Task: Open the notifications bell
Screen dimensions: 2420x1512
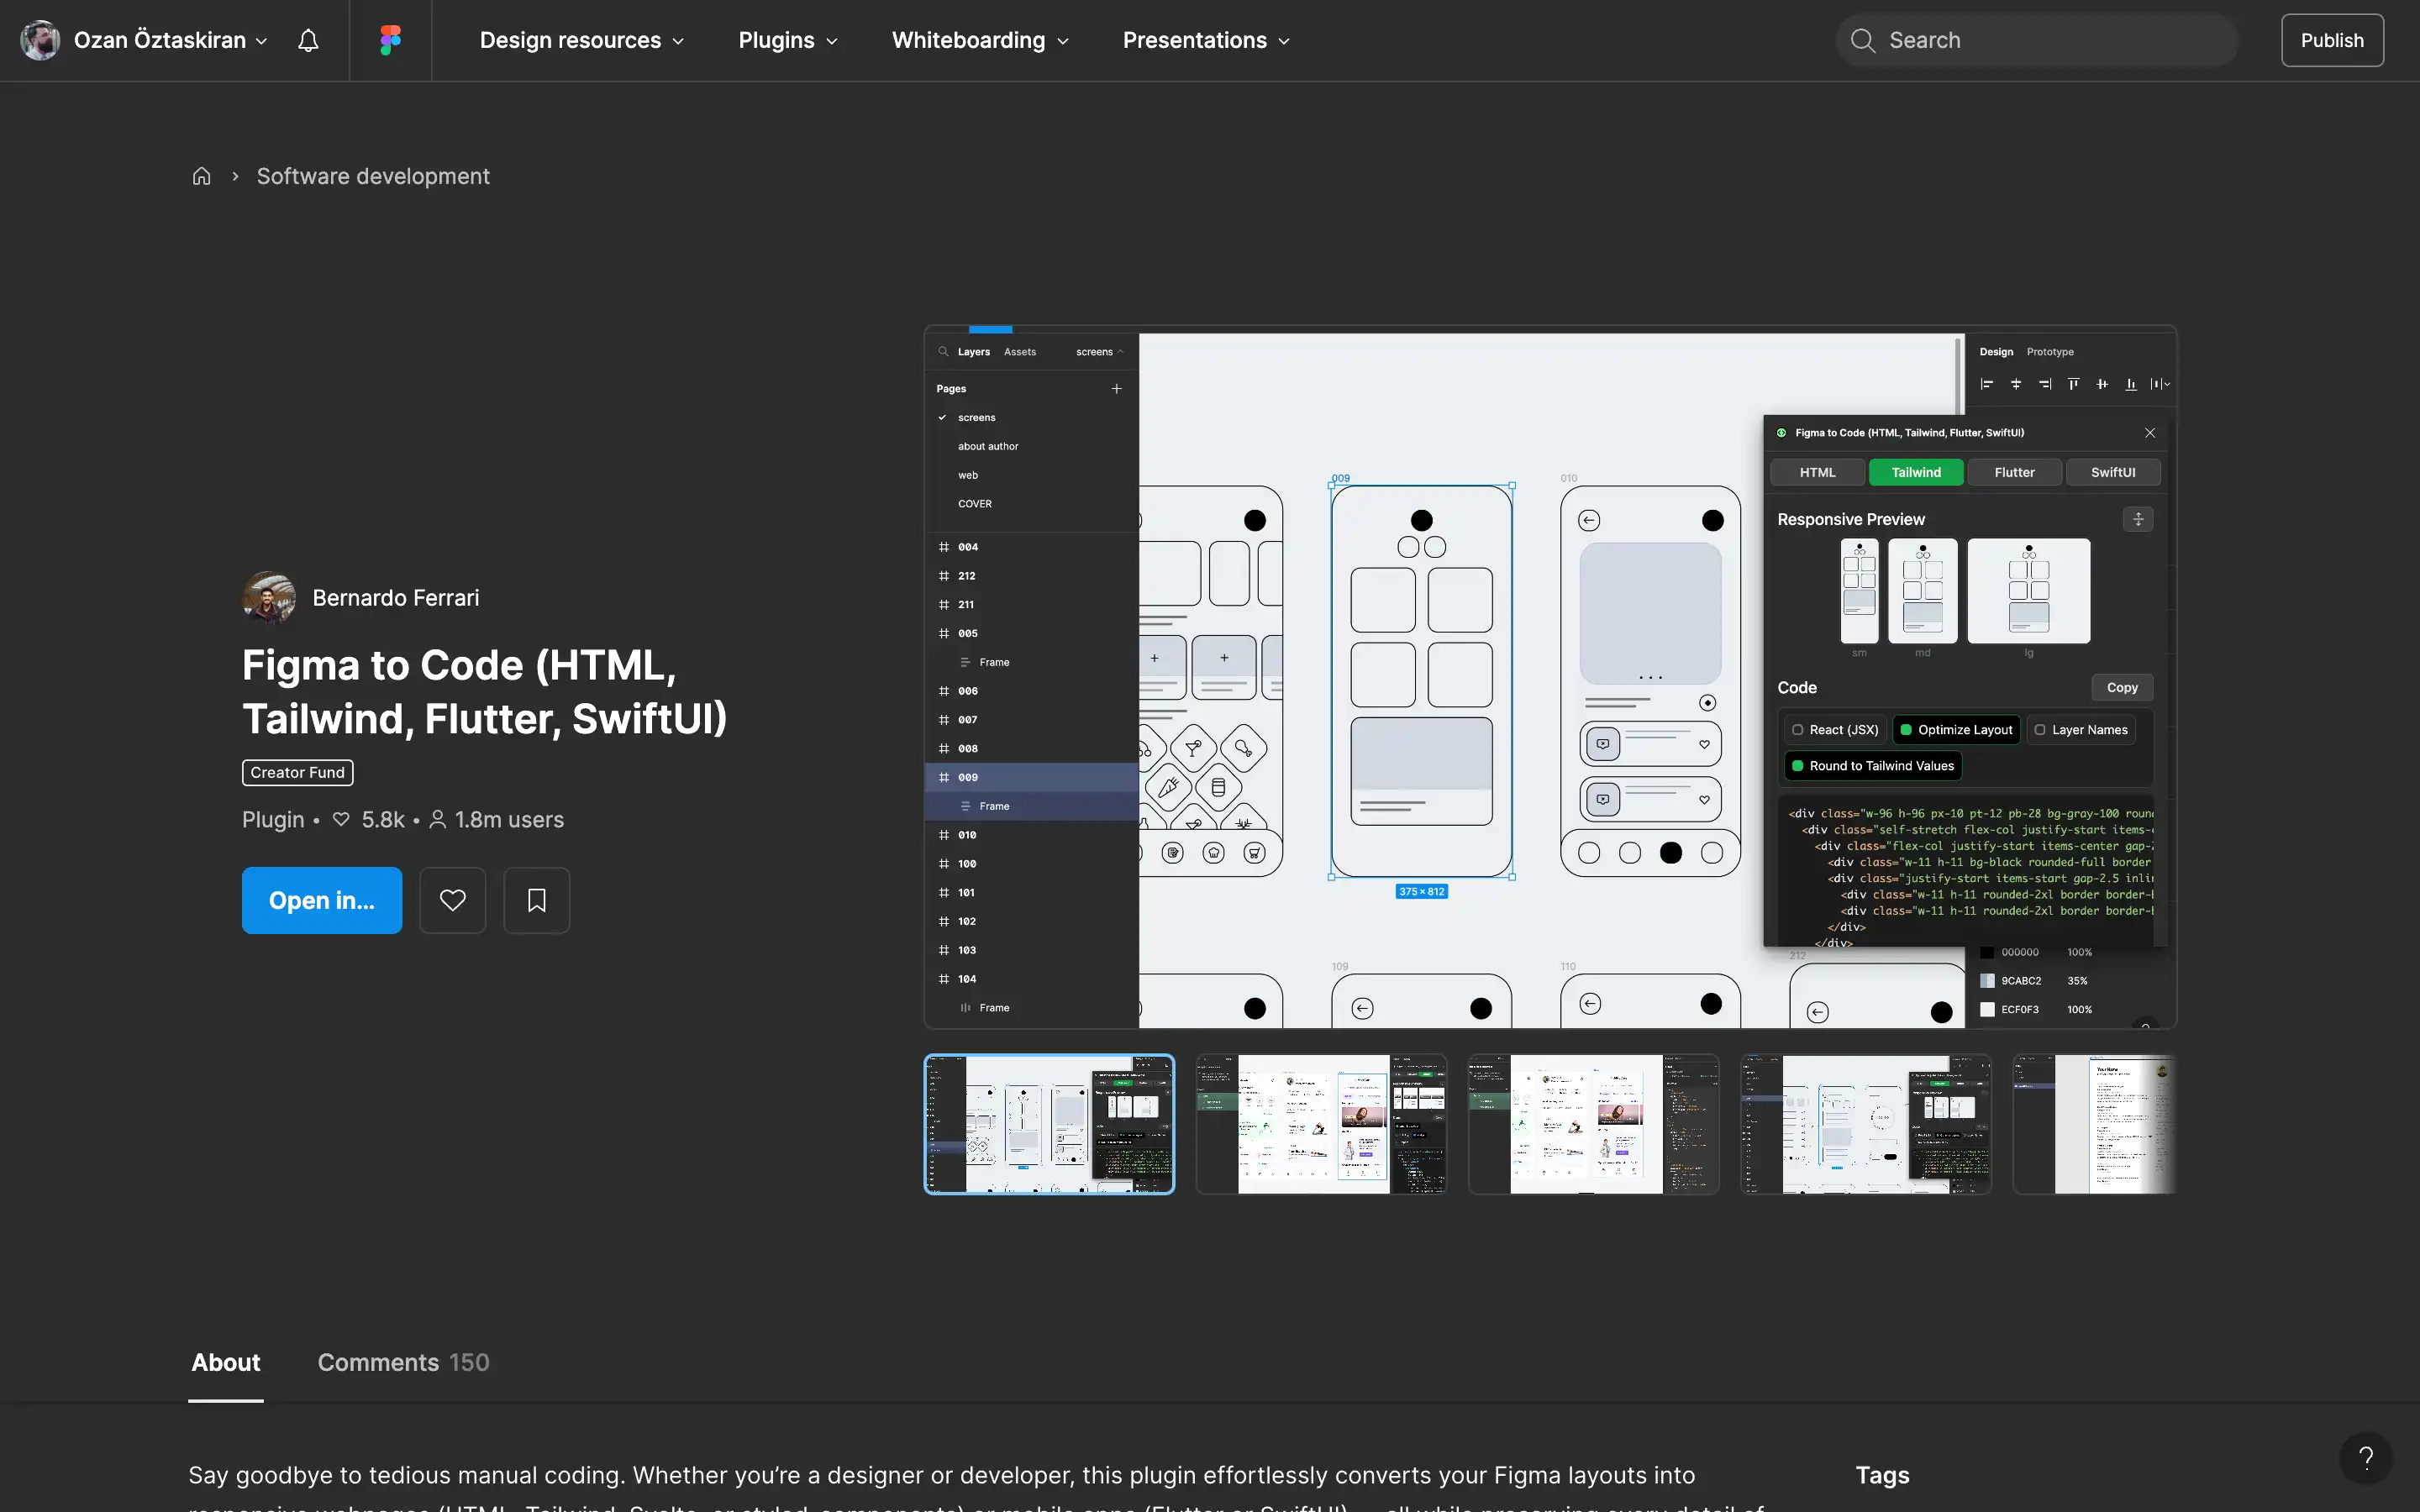Action: point(308,40)
